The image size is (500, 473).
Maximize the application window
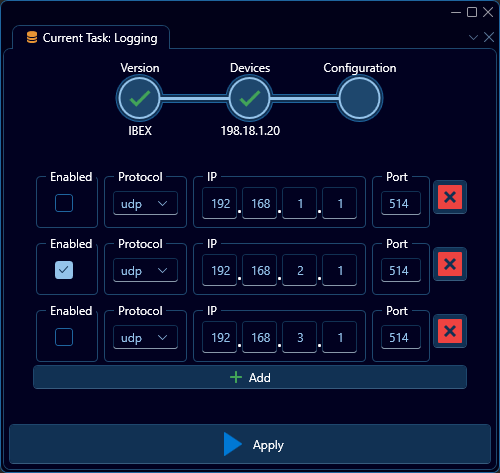tap(472, 12)
